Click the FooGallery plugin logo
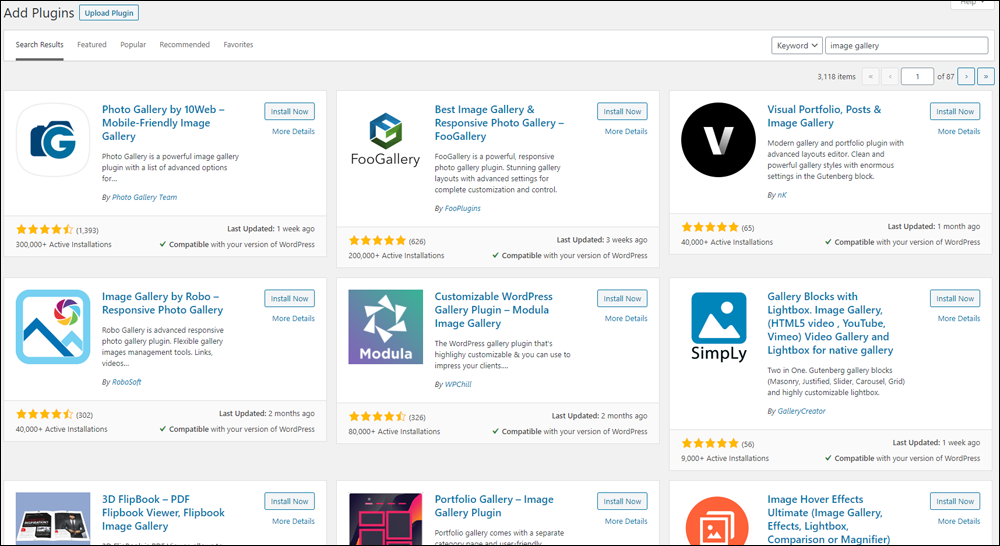This screenshot has width=1000, height=546. tap(385, 140)
